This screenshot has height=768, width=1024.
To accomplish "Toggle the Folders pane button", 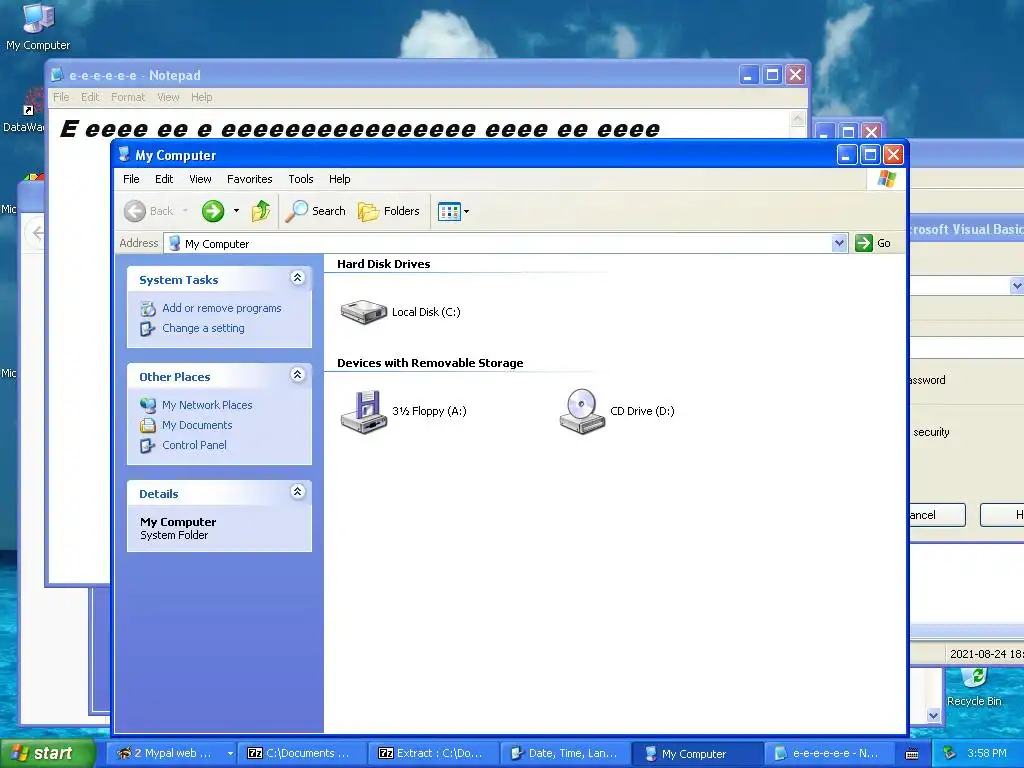I will 389,211.
